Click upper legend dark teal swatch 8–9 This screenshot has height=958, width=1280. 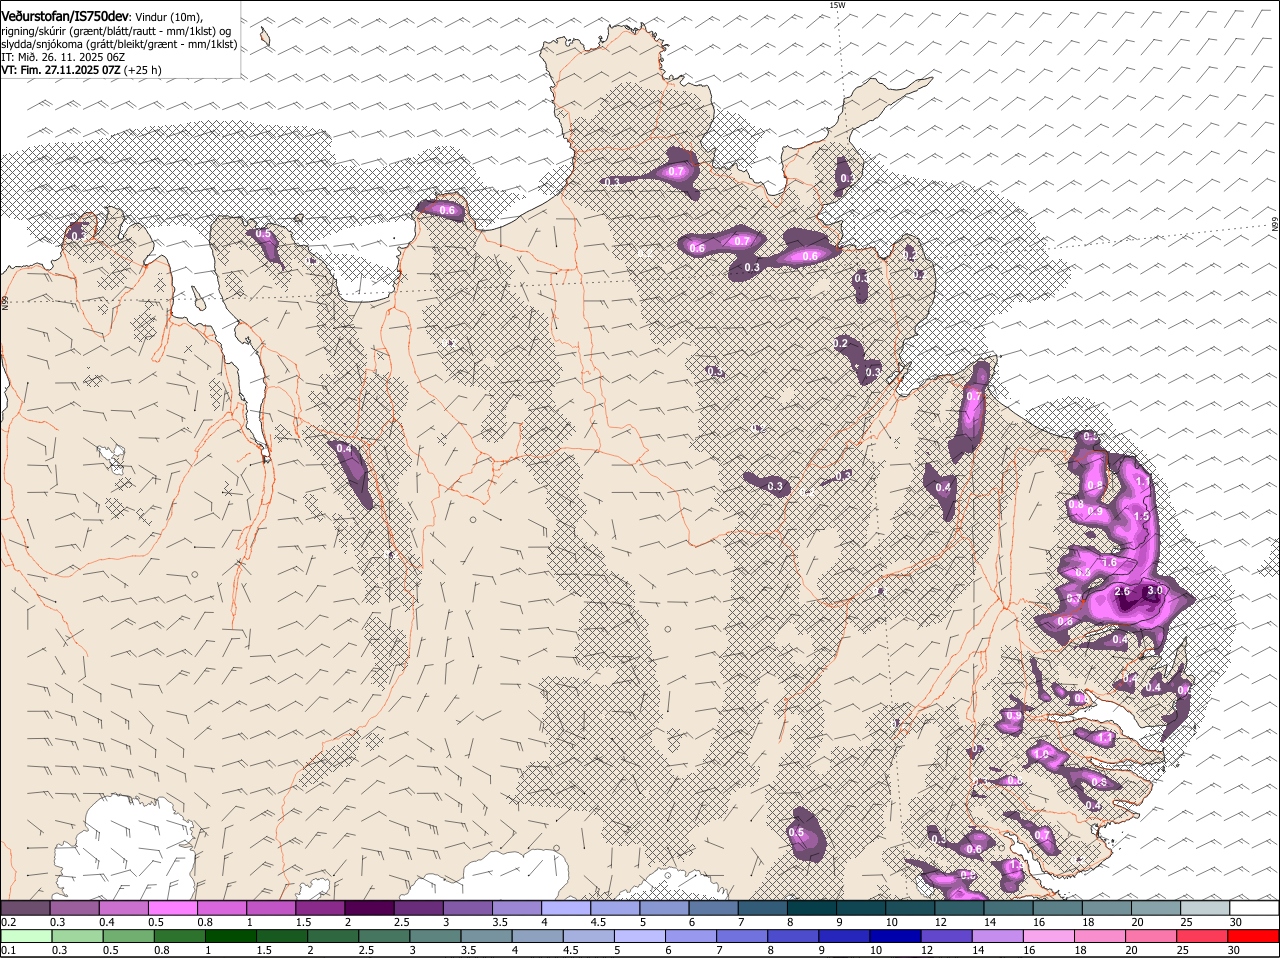tap(812, 908)
